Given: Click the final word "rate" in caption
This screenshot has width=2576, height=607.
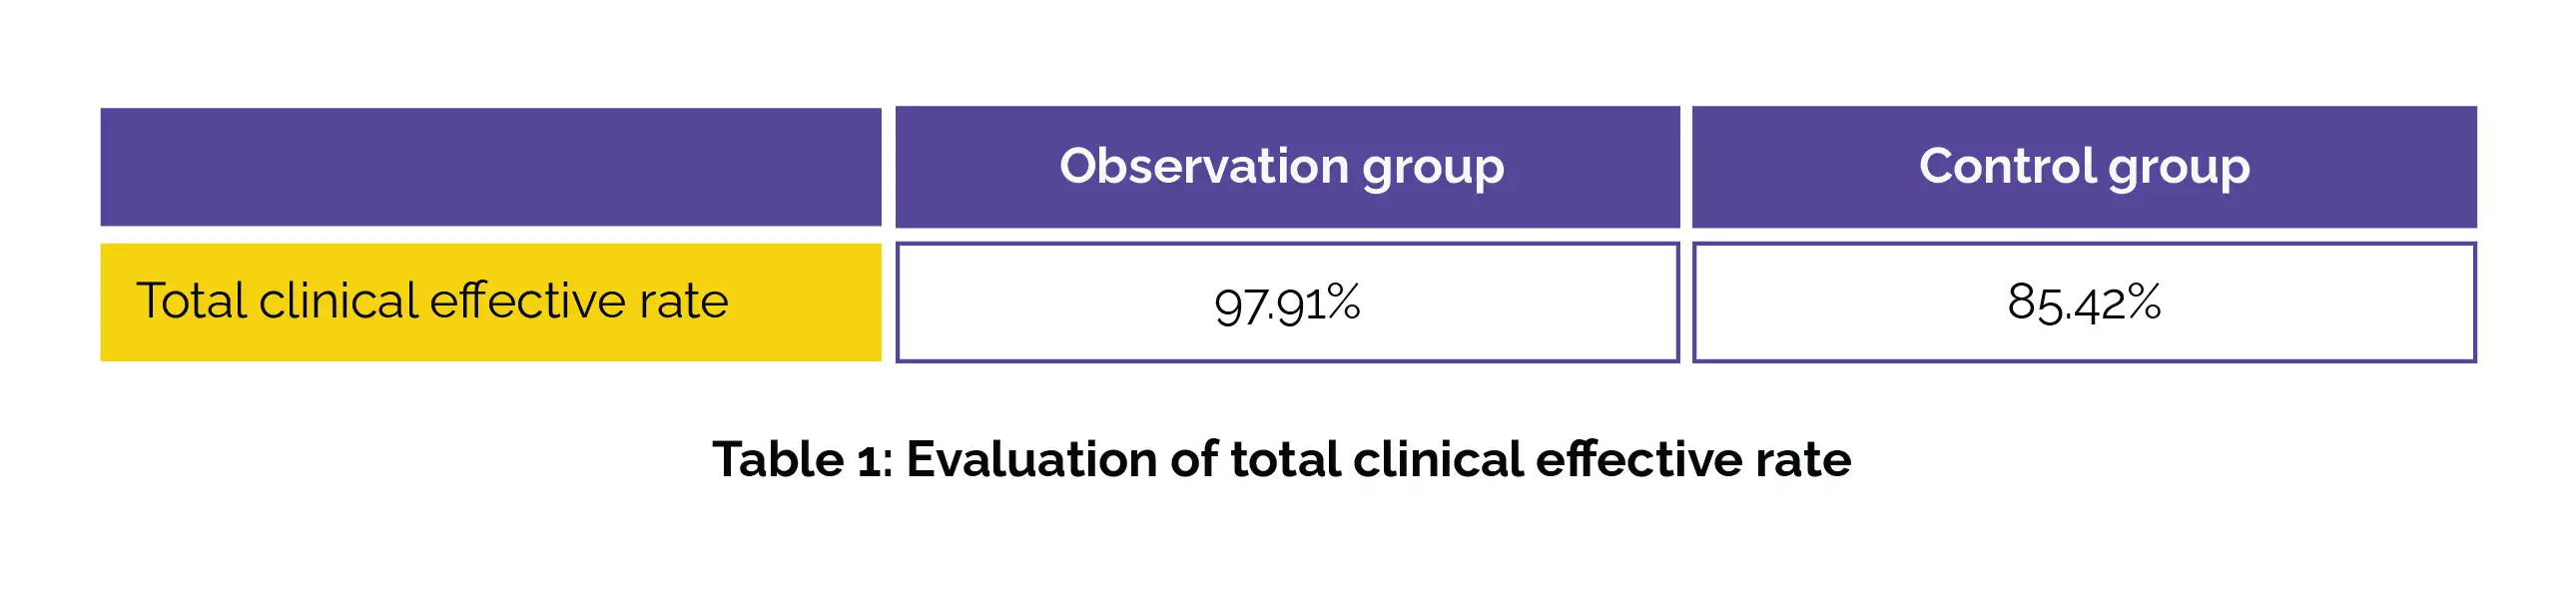Looking at the screenshot, I should pyautogui.click(x=1803, y=460).
